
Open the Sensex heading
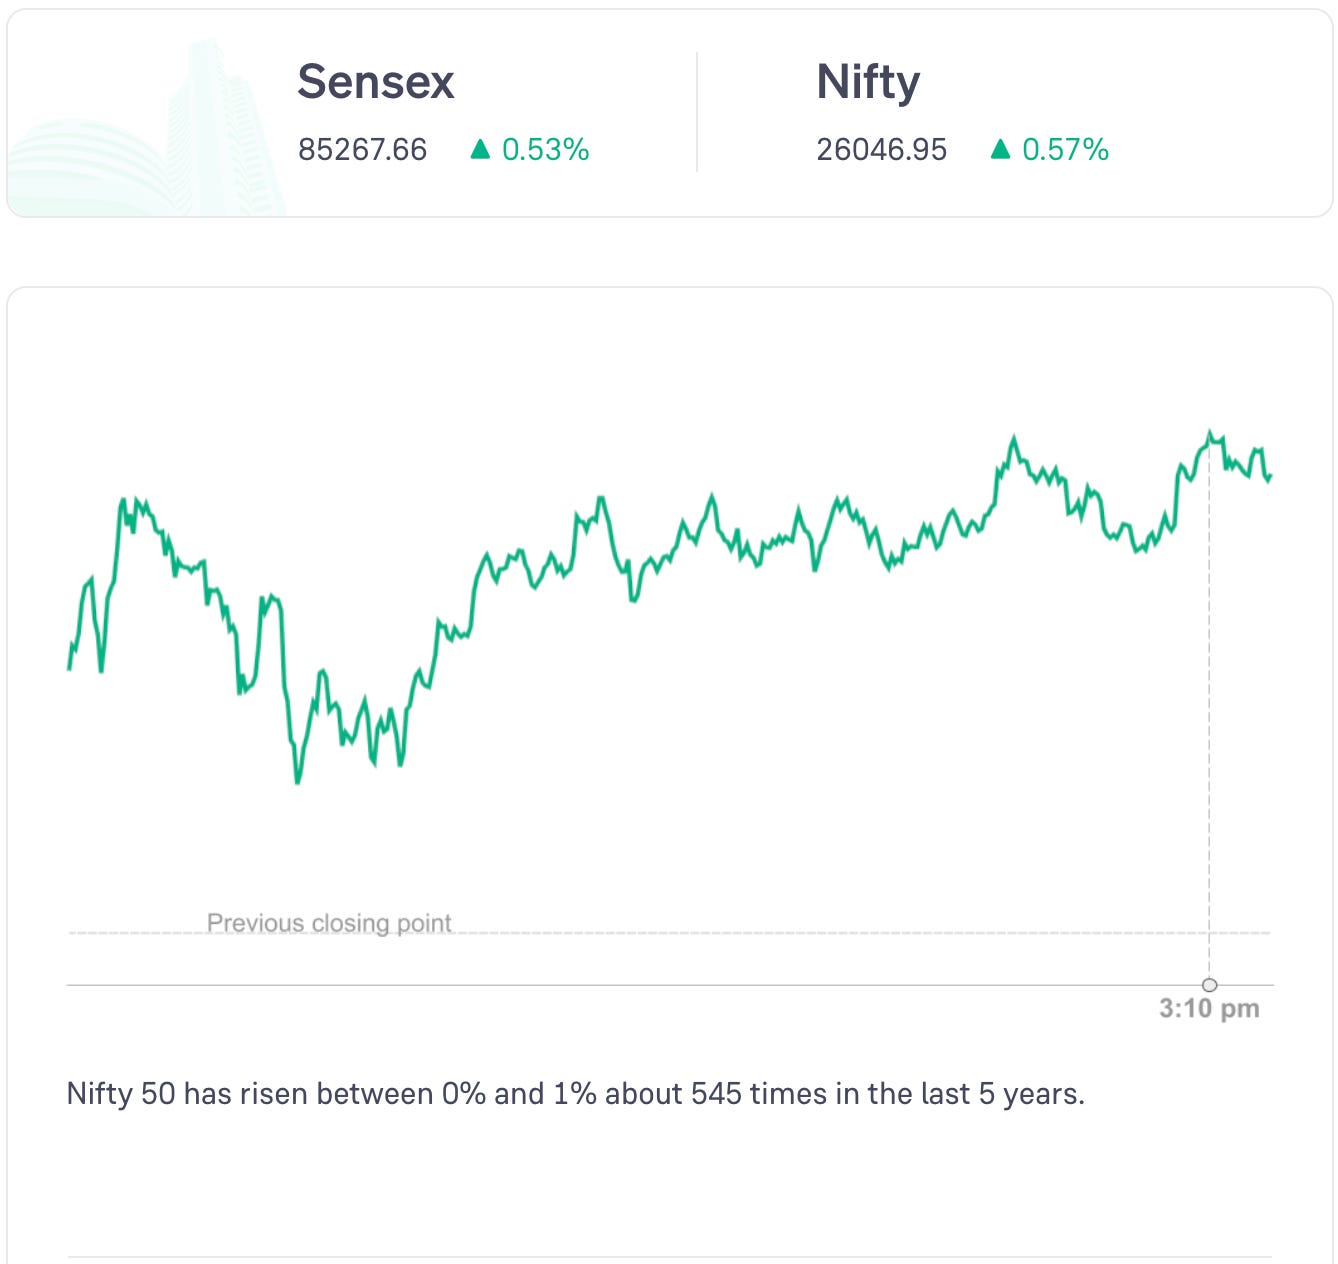pos(376,82)
